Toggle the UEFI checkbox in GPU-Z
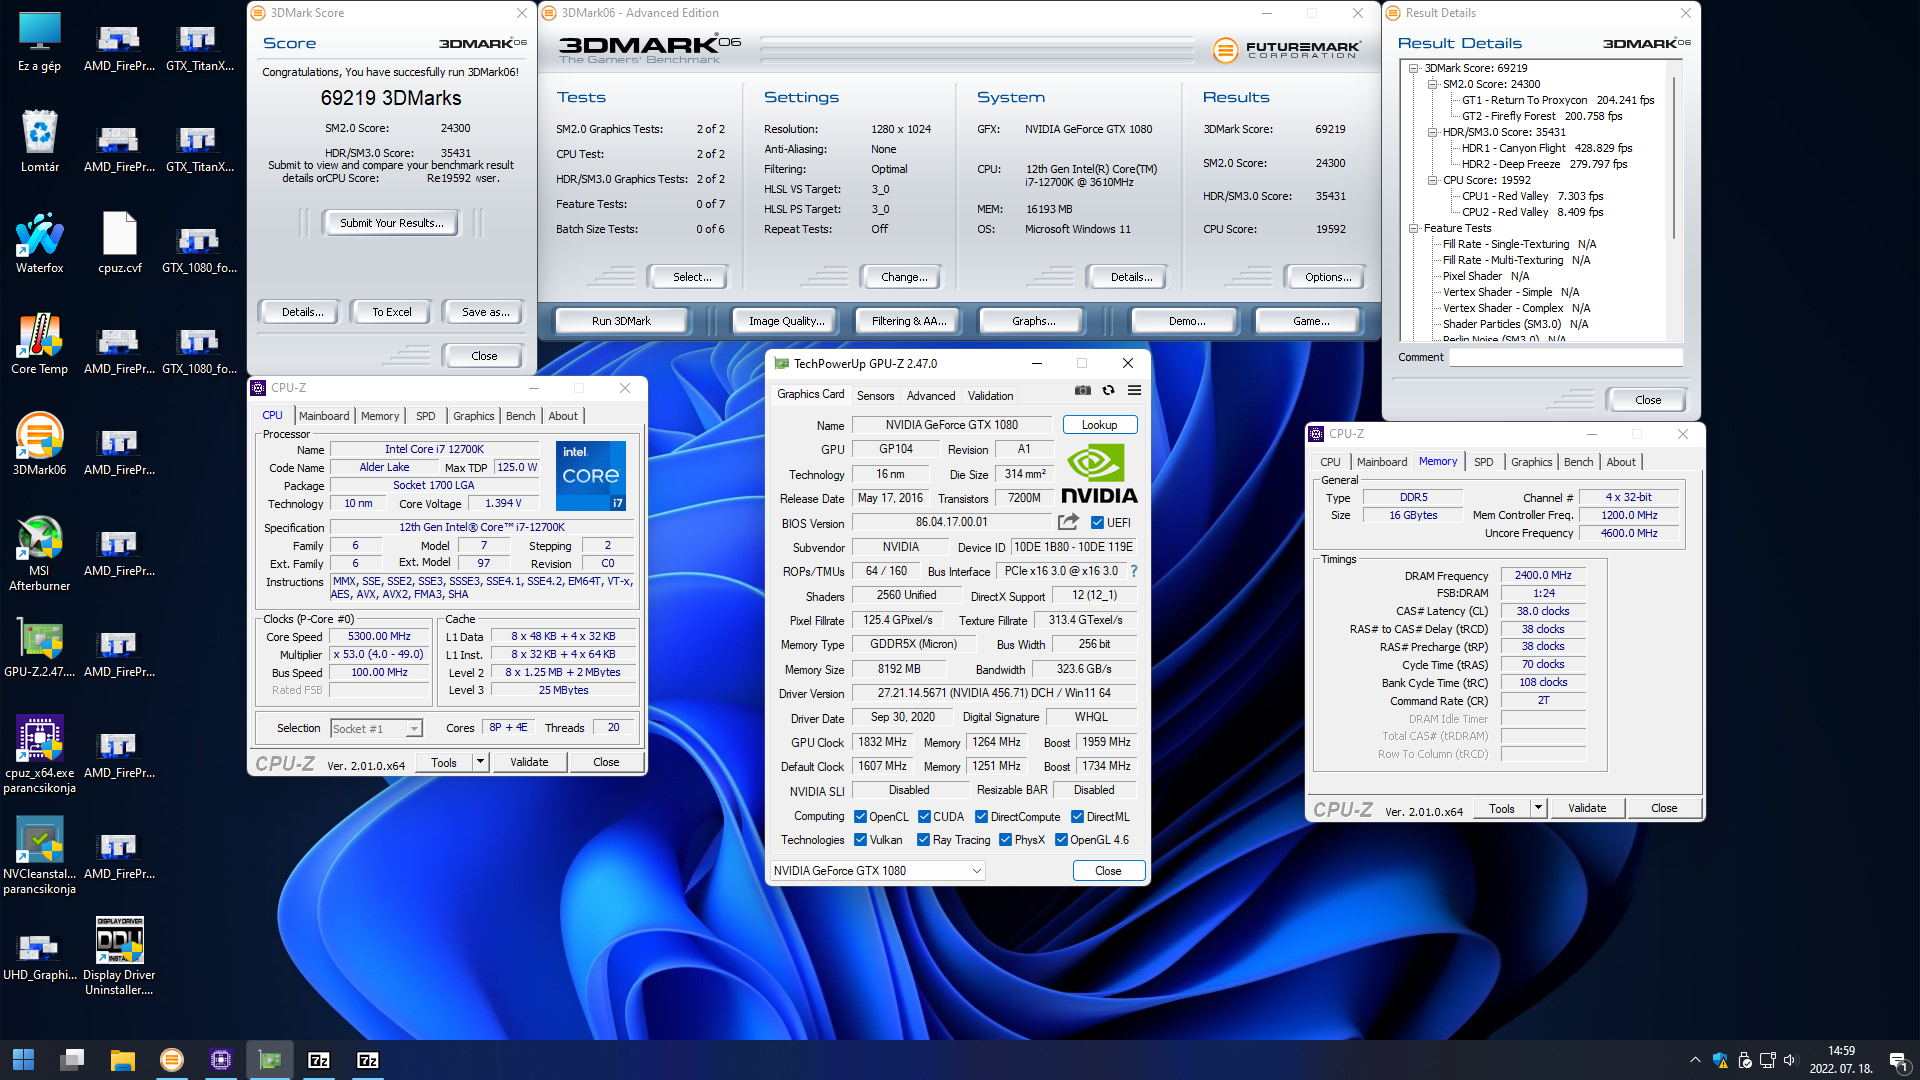Viewport: 1920px width, 1080px height. (1097, 522)
